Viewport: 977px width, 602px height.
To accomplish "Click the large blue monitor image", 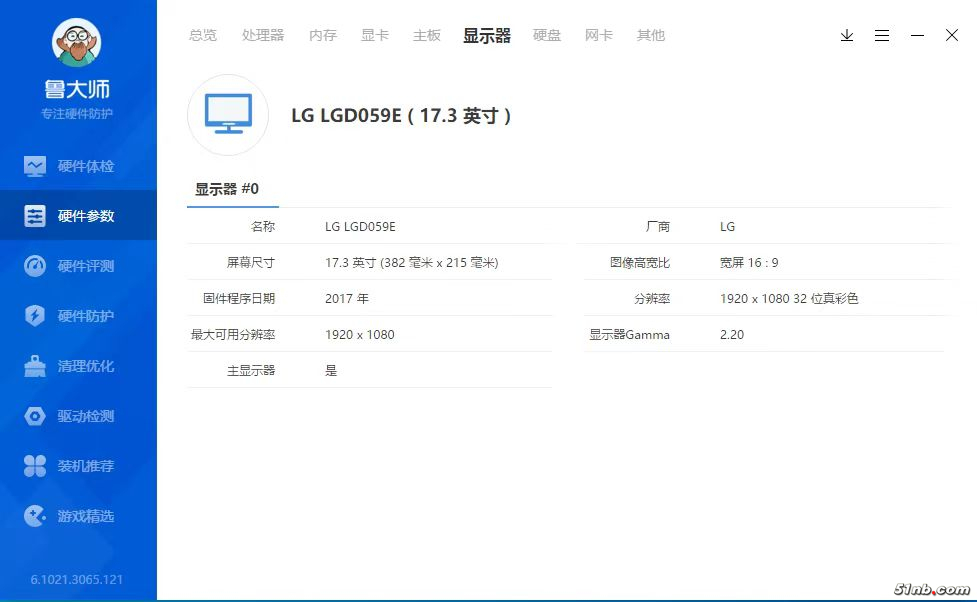I will (228, 115).
